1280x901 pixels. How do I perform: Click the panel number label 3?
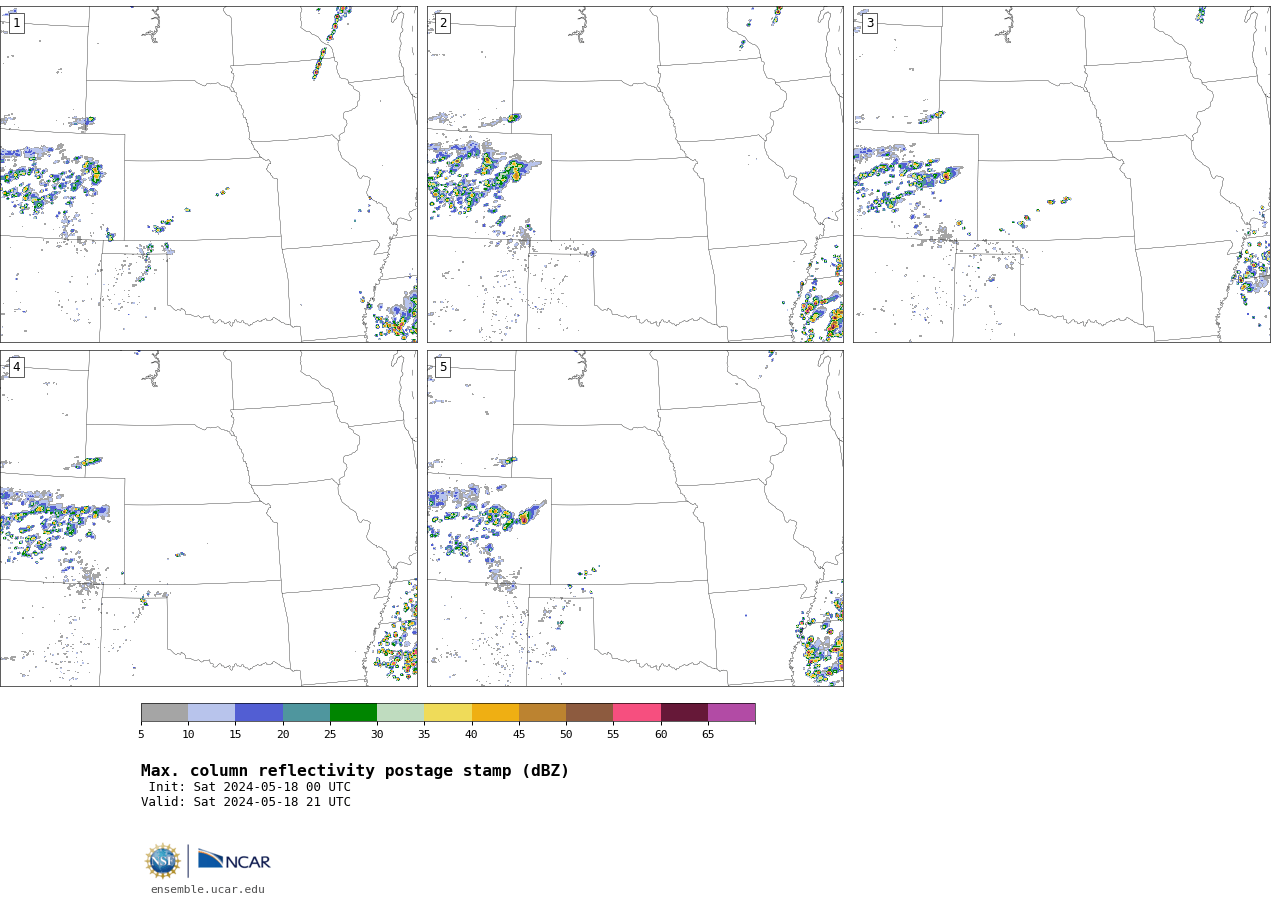(869, 23)
